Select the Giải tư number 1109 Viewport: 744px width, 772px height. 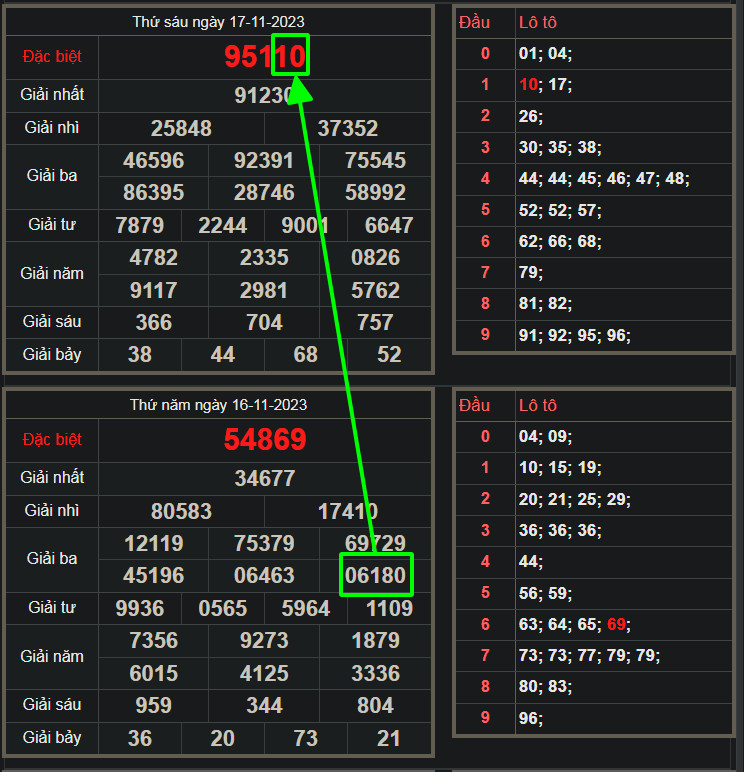[389, 608]
